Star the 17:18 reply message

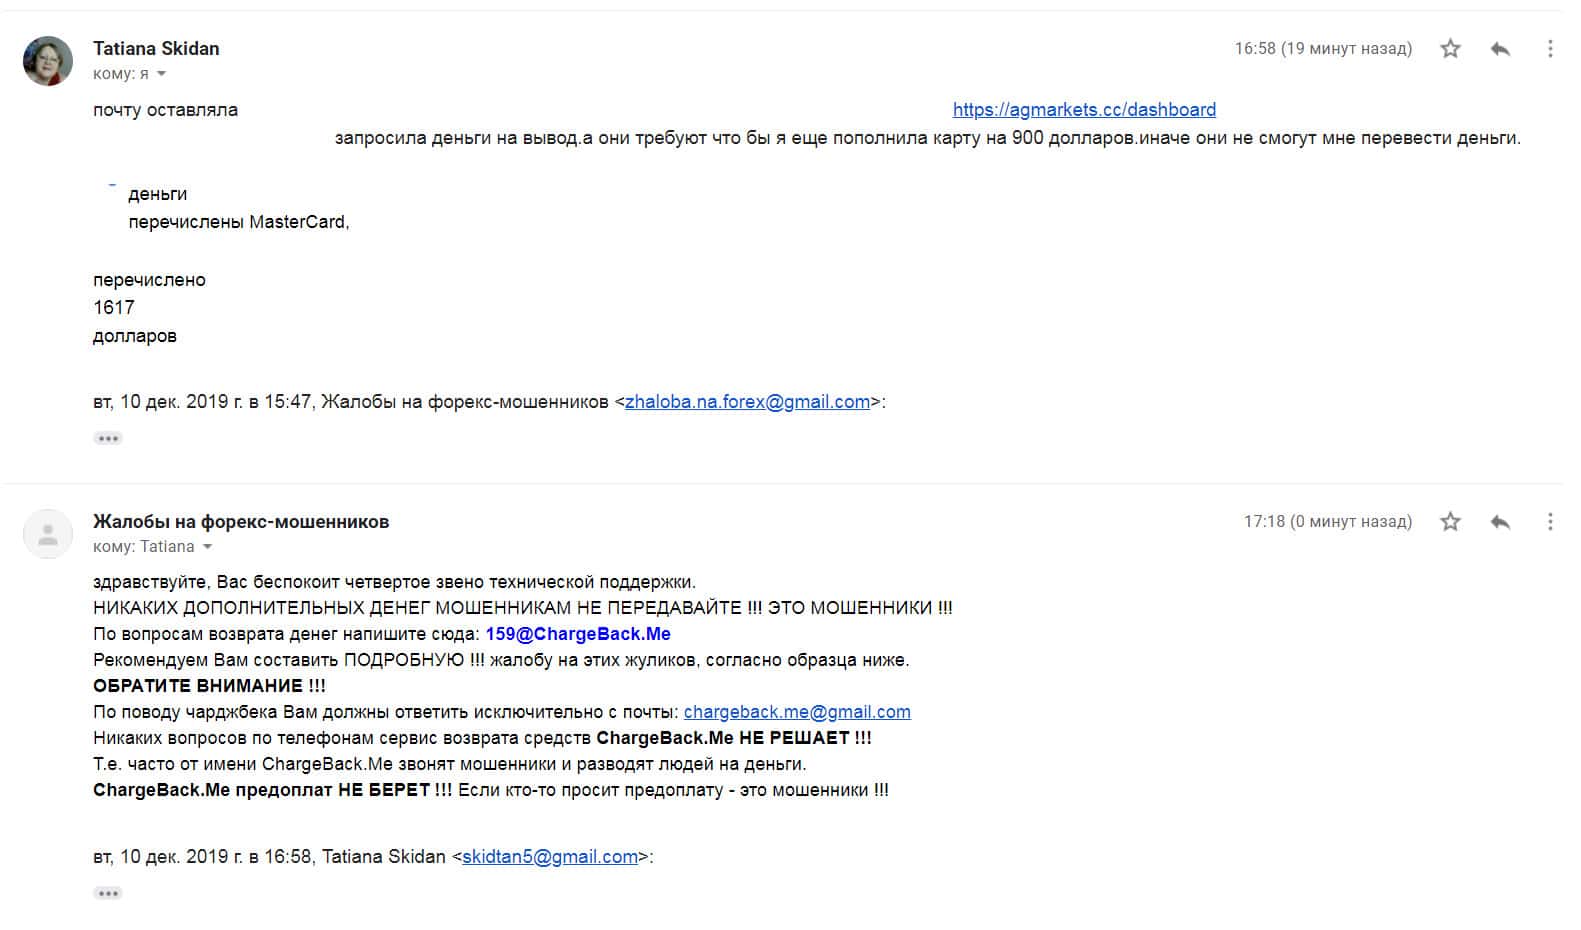coord(1450,521)
